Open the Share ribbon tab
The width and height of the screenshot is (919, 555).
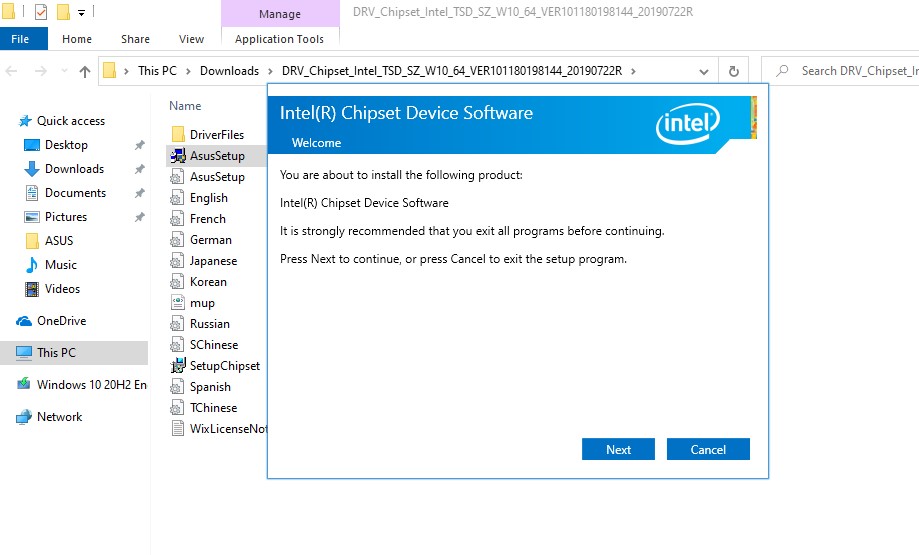click(x=135, y=39)
